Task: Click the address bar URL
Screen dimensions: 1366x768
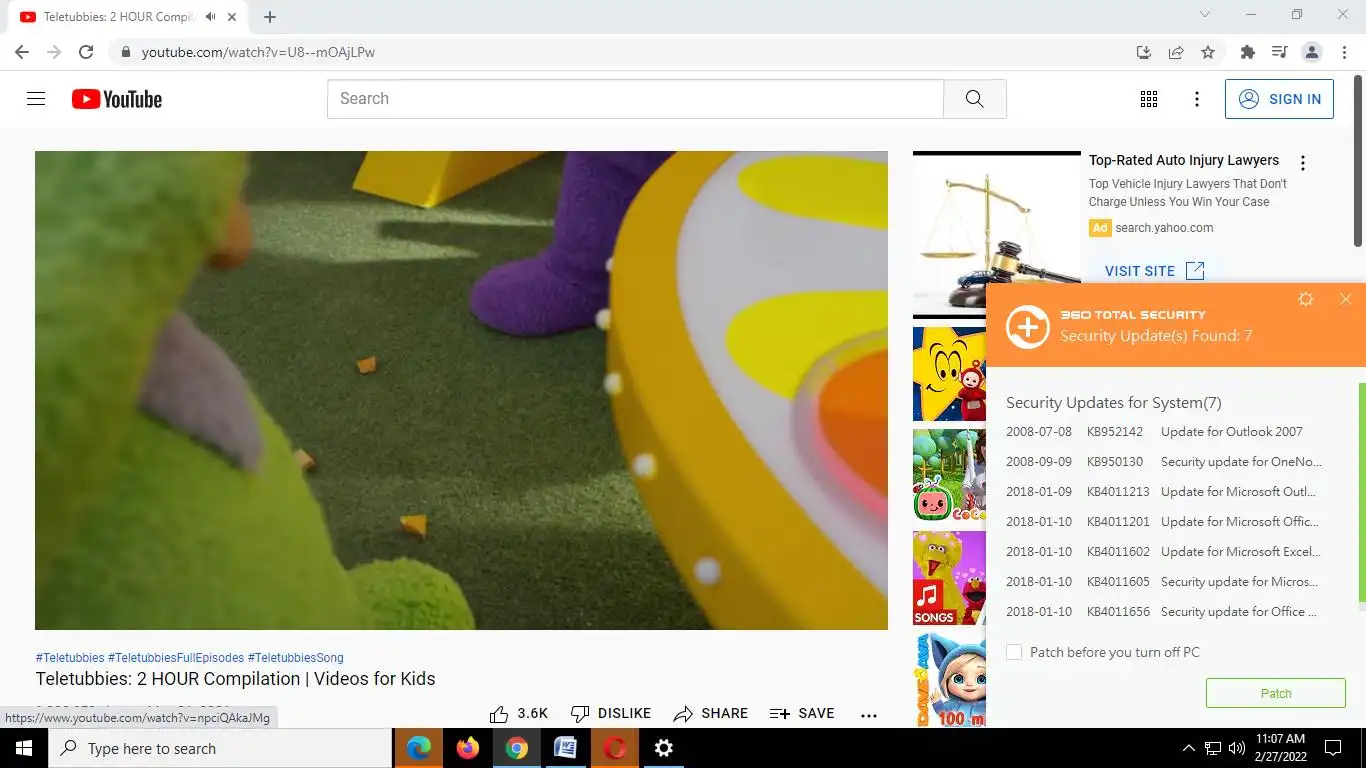Action: (x=258, y=52)
